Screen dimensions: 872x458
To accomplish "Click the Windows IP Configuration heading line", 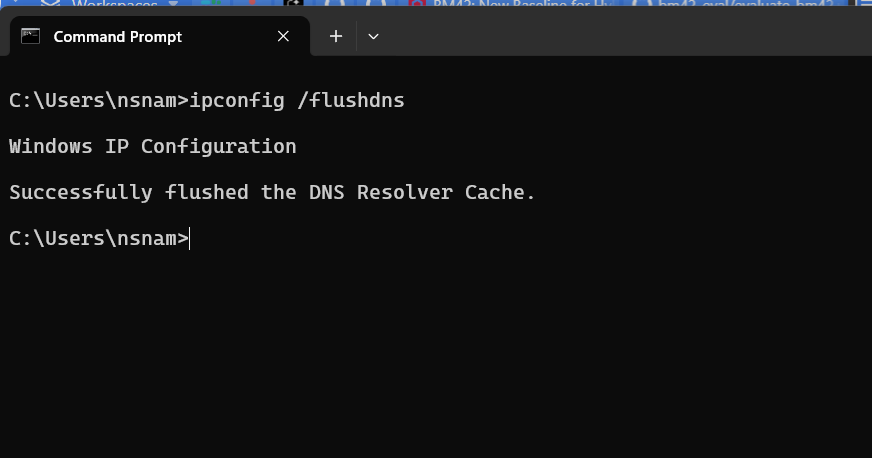I will tap(152, 146).
